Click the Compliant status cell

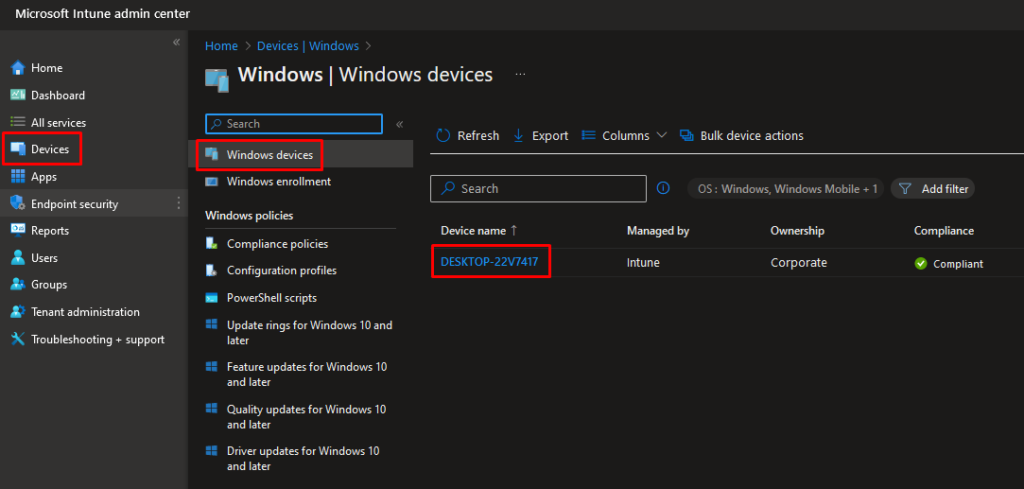pyautogui.click(x=950, y=264)
